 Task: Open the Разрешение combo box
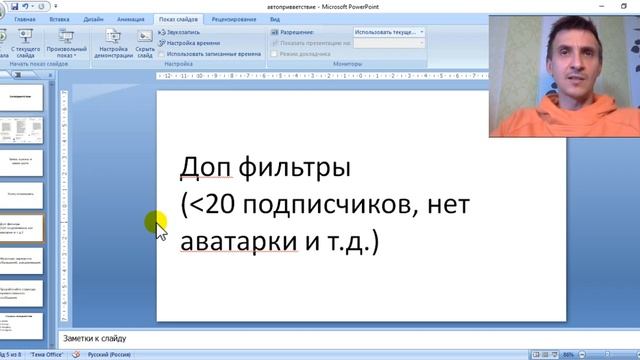pos(389,32)
